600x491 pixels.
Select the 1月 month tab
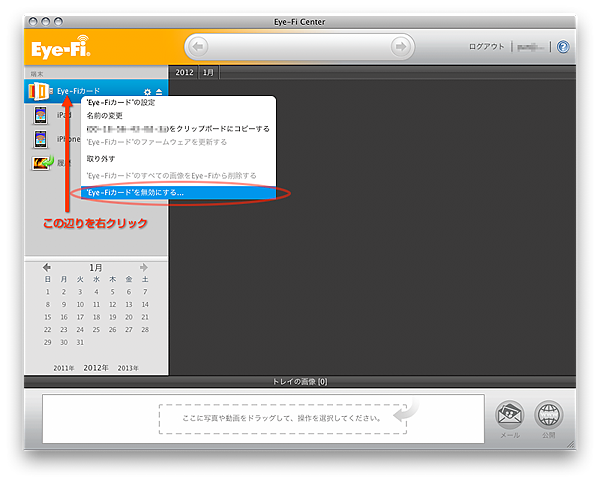click(208, 72)
